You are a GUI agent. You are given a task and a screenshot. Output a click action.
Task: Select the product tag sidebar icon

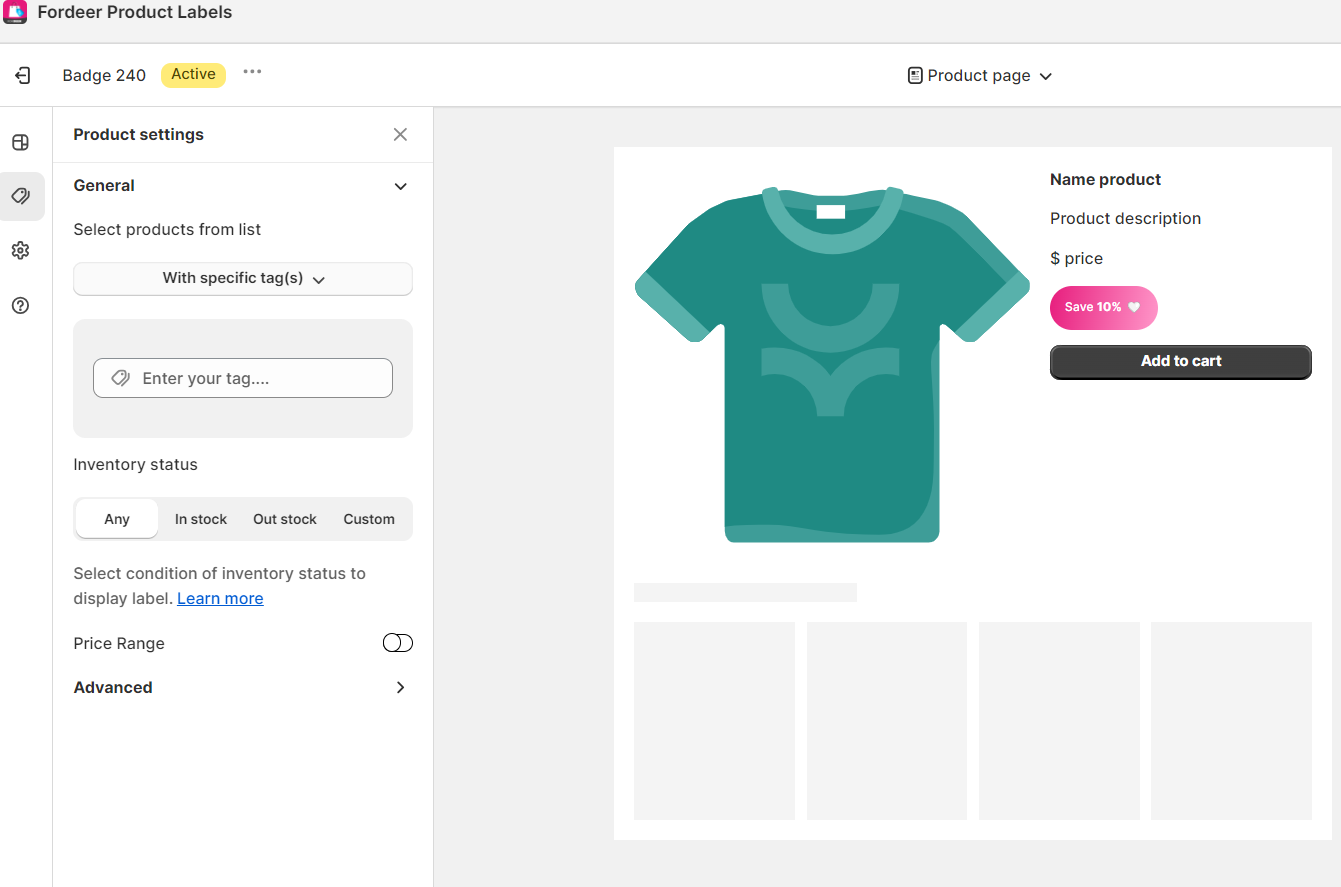[x=20, y=196]
